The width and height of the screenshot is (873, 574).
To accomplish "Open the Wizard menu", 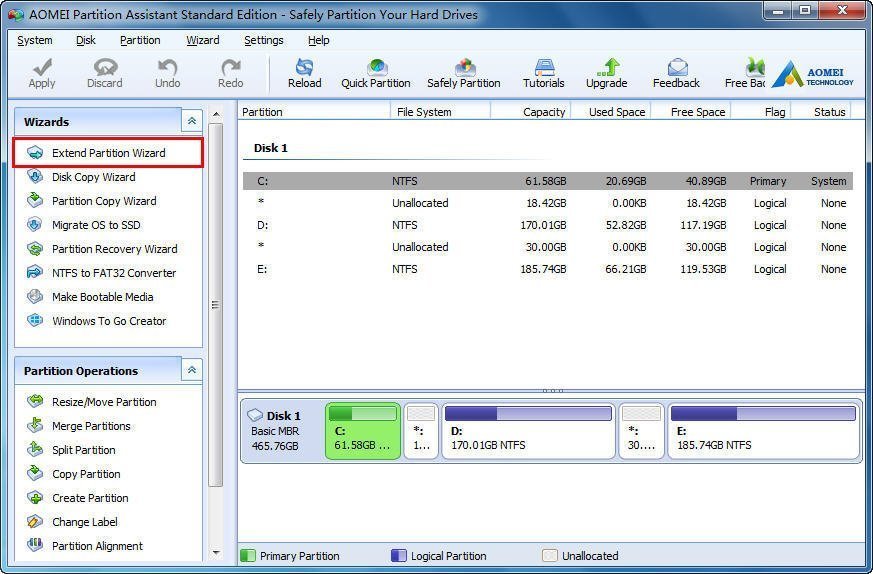I will click(203, 40).
